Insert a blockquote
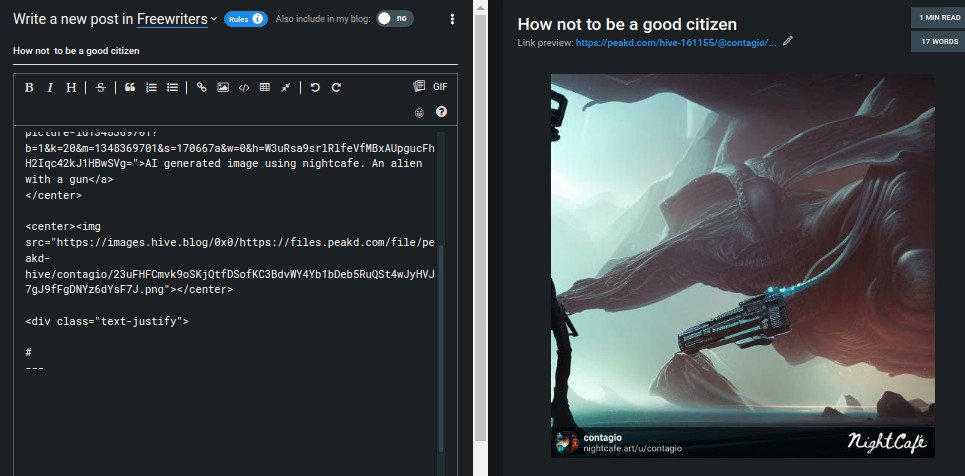 130,87
